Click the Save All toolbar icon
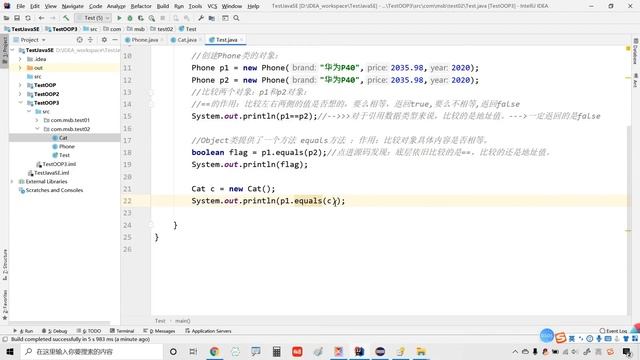The image size is (640, 360). (x=17, y=18)
